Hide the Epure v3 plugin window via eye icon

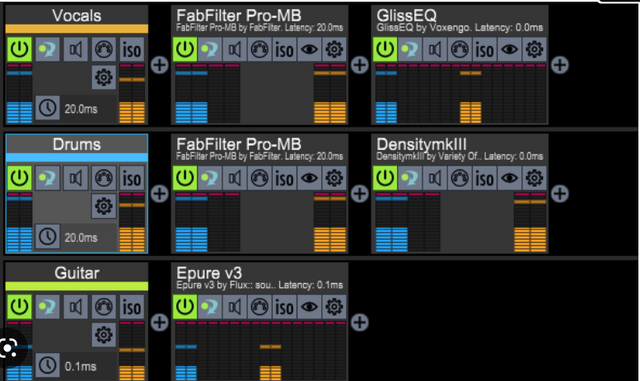[x=309, y=307]
